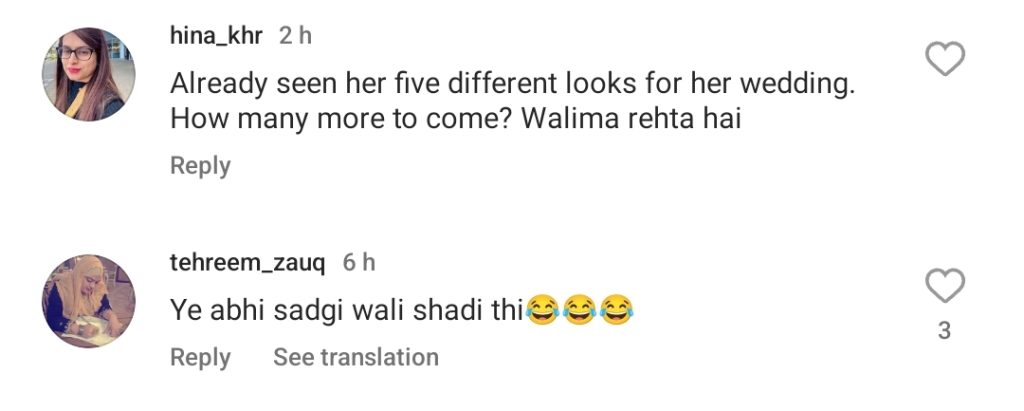Click the middle laughing-tears emoji
The height and width of the screenshot is (411, 1024).
[579, 310]
